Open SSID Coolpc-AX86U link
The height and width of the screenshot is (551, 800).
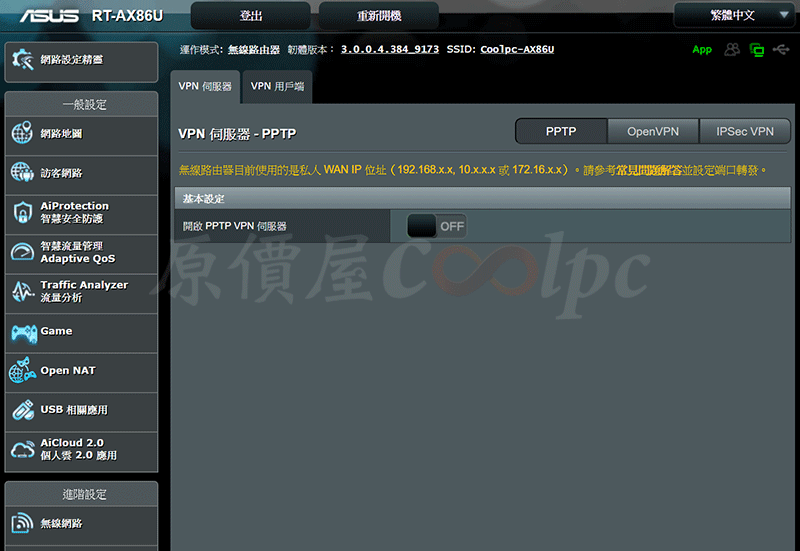click(x=517, y=49)
